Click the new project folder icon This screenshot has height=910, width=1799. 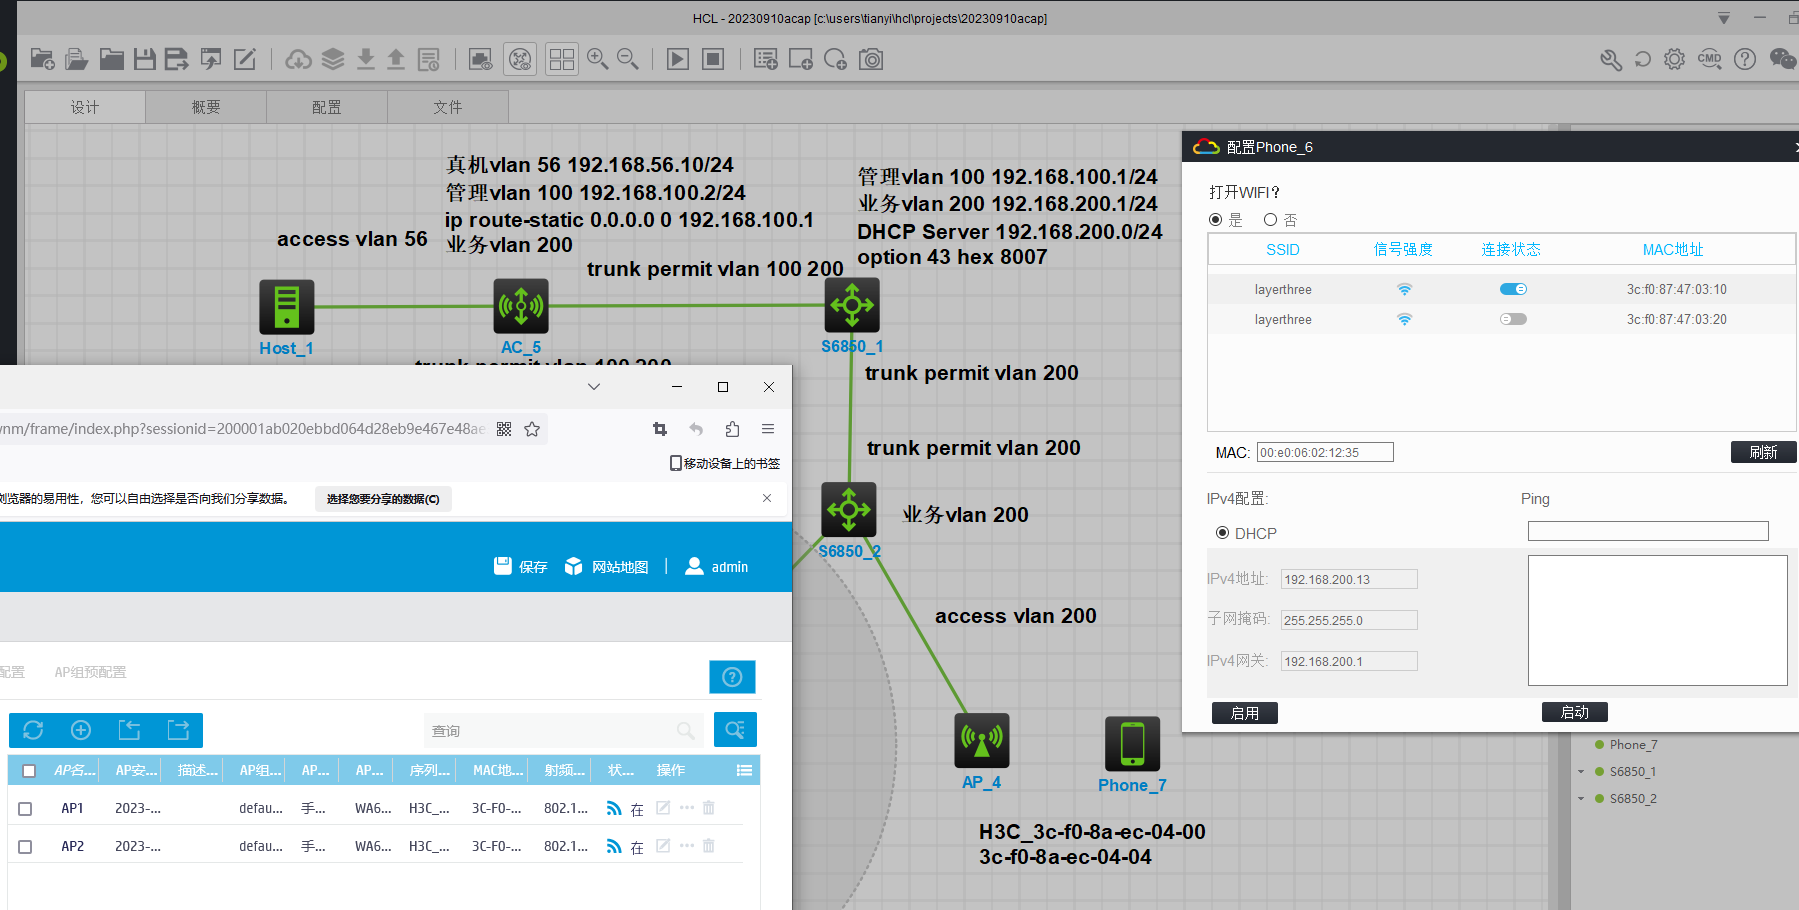pyautogui.click(x=42, y=60)
